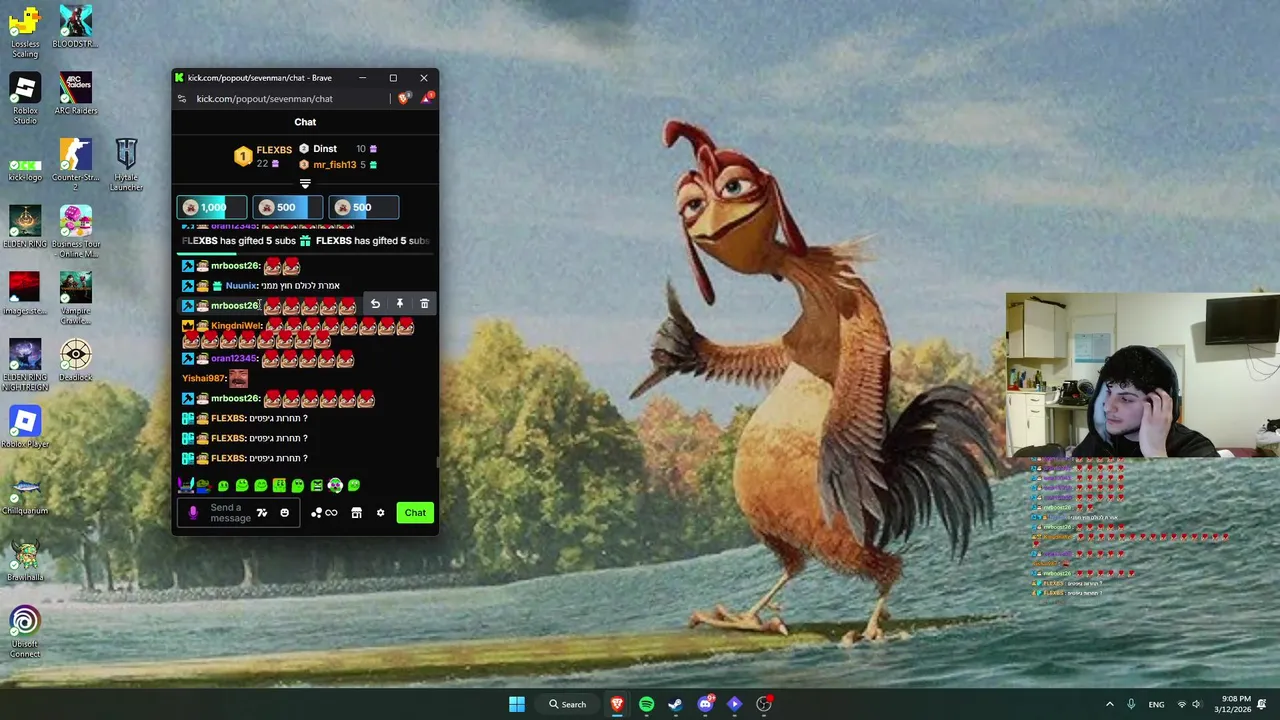Screen dimensions: 1280x720
Task: Open the taskbar Search box
Action: click(567, 704)
